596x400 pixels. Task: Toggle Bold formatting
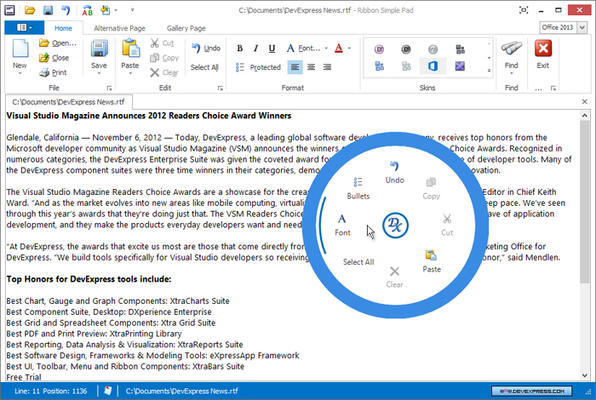coord(239,48)
